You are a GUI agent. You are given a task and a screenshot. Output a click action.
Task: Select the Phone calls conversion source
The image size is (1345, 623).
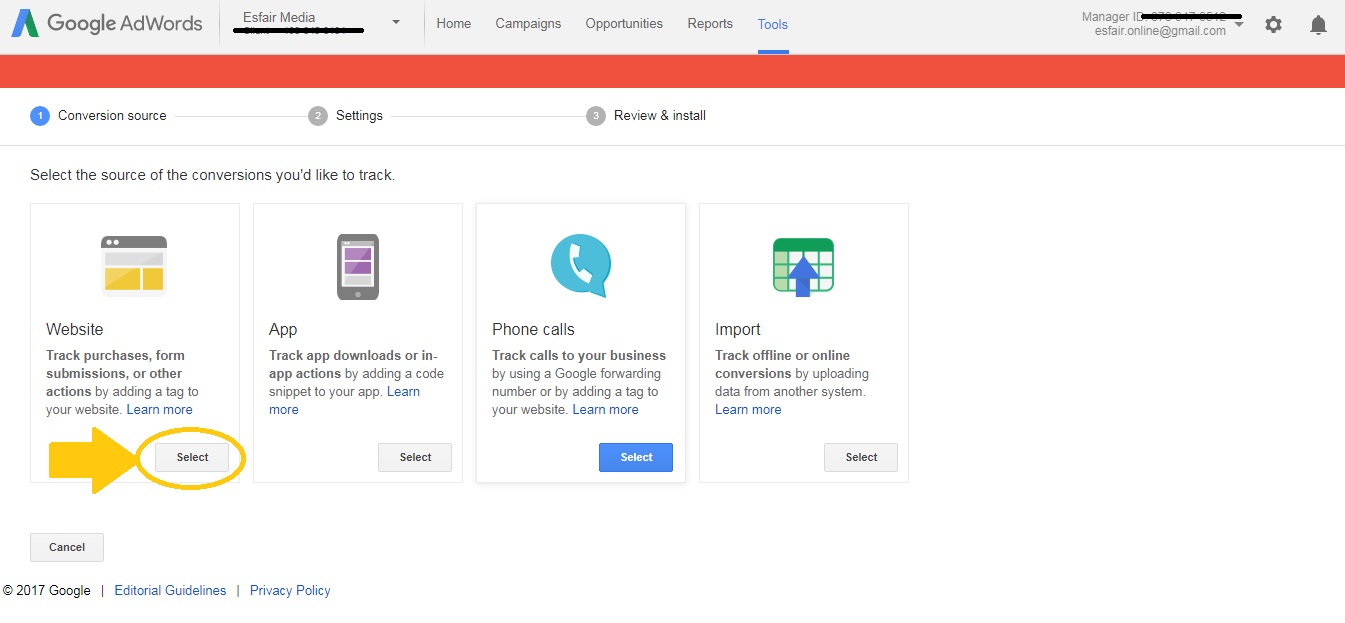pyautogui.click(x=636, y=457)
